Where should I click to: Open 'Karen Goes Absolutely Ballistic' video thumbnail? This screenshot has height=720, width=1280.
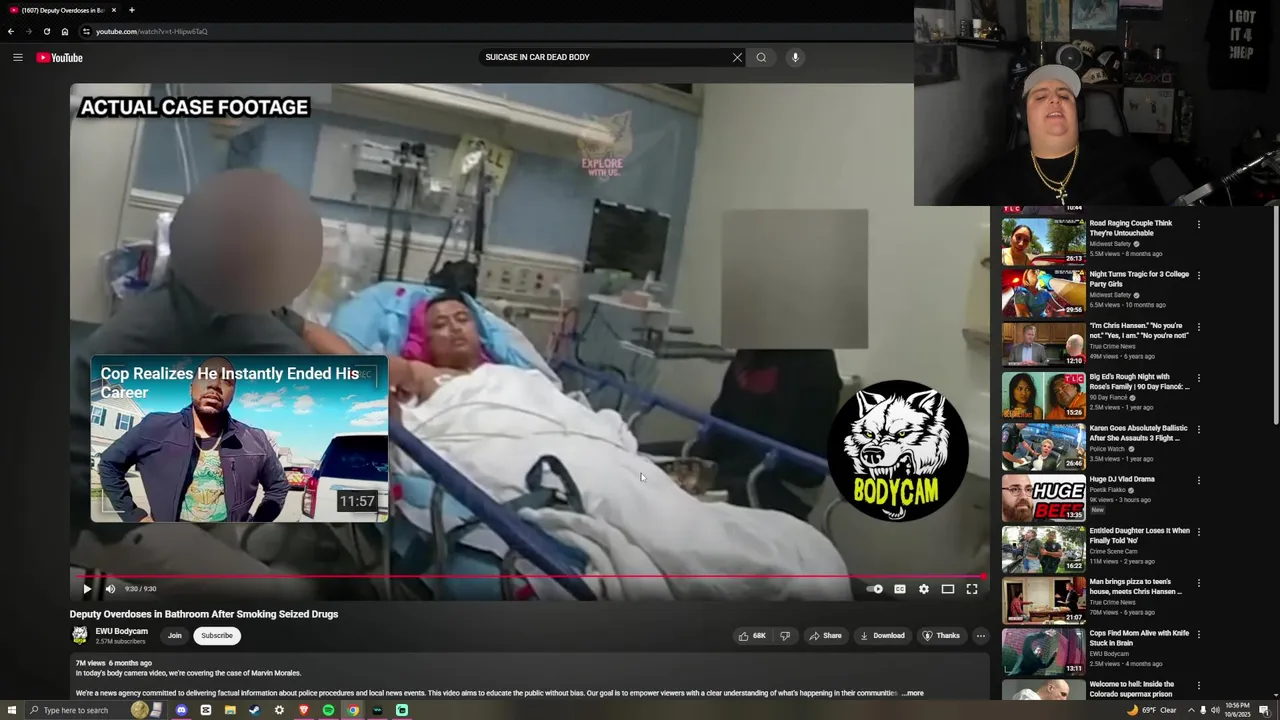click(1043, 447)
